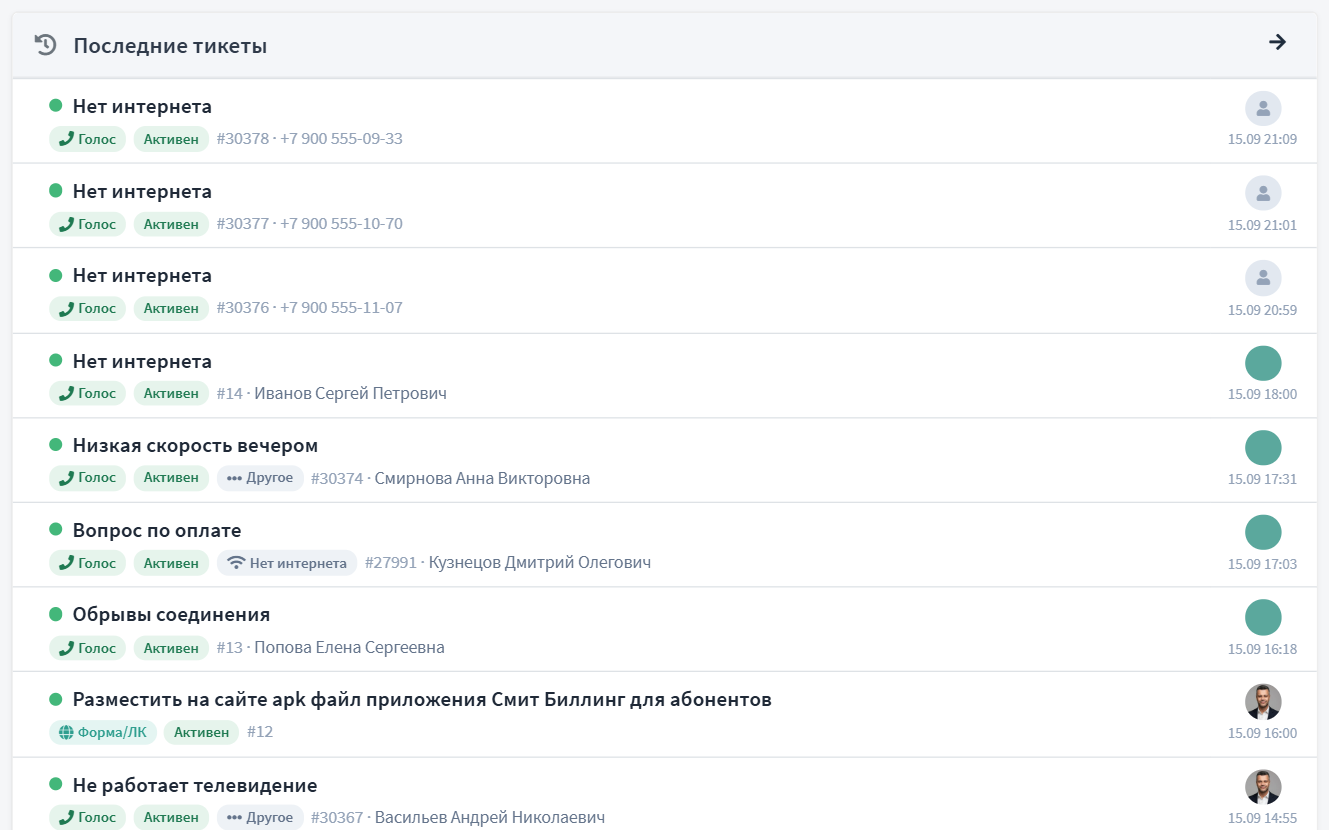Viewport: 1329px width, 830px height.
Task: Click the Активен badge on ticket #30377
Action: pos(171,224)
